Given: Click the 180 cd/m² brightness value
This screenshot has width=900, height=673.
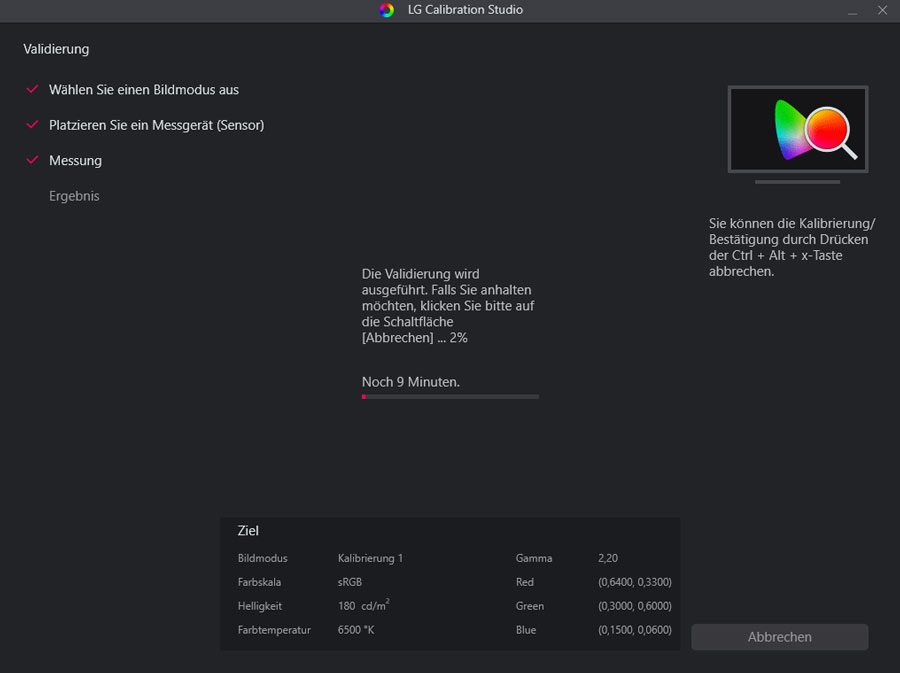Looking at the screenshot, I should point(363,605).
